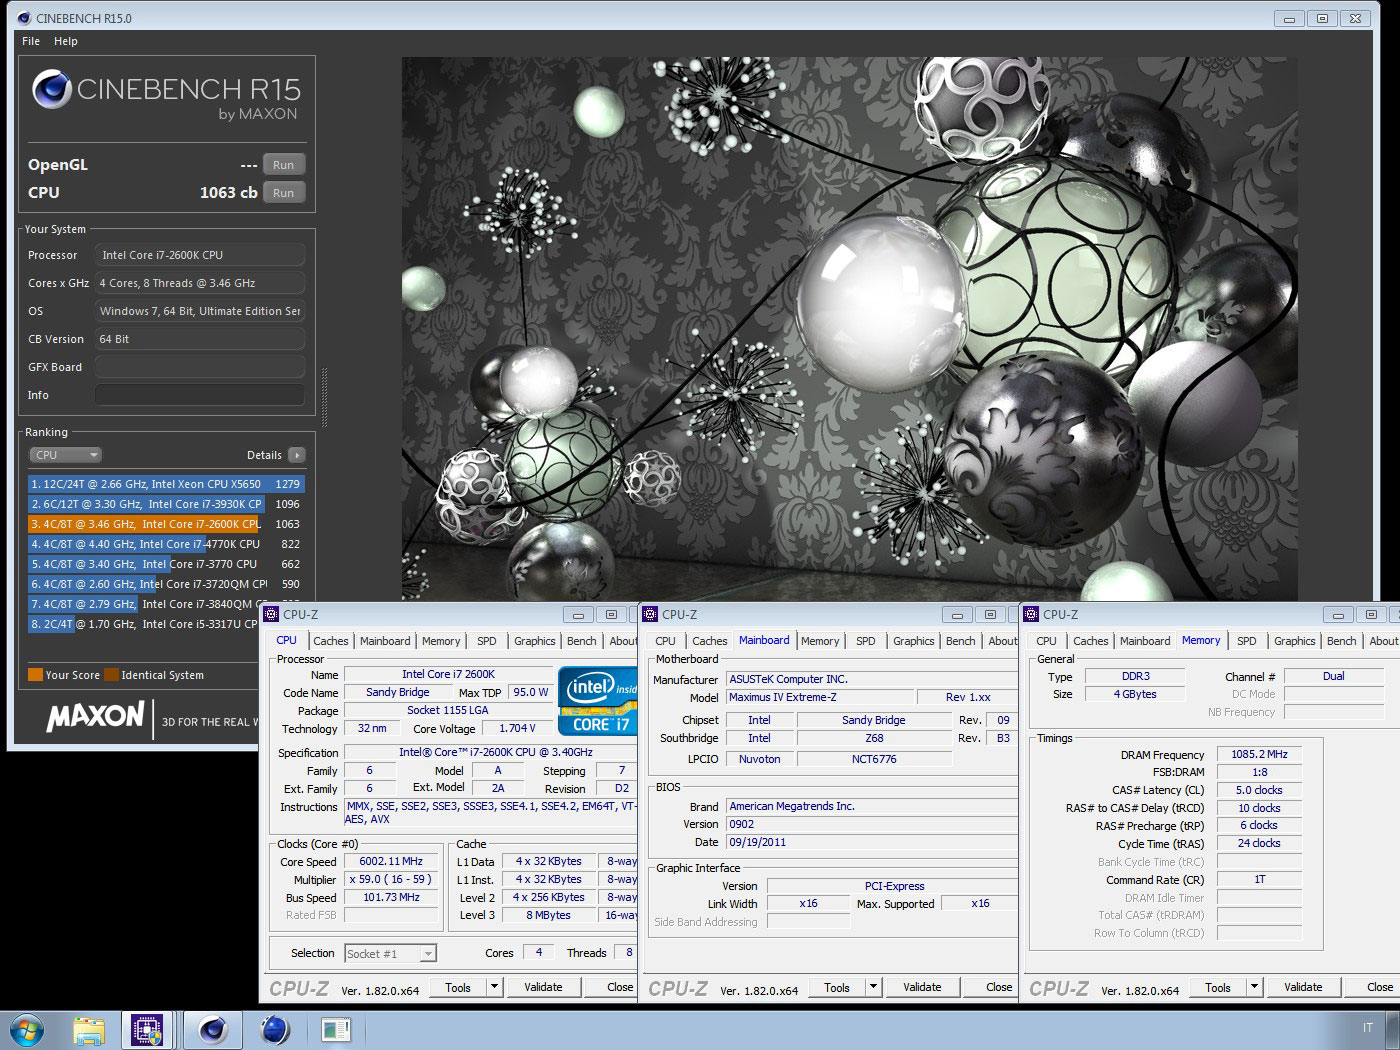Click the orange Your Score swatch
This screenshot has height=1050, width=1400.
35,675
